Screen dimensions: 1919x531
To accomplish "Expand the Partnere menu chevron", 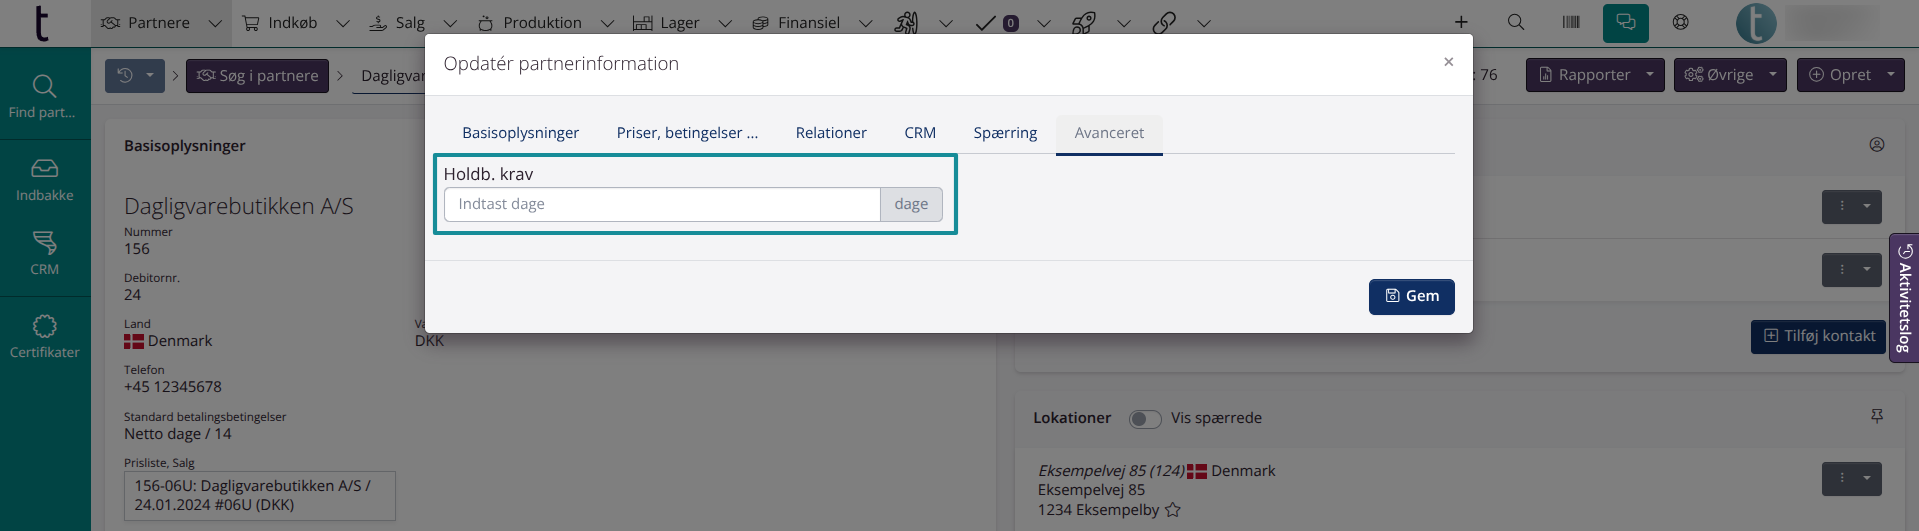I will [x=215, y=23].
